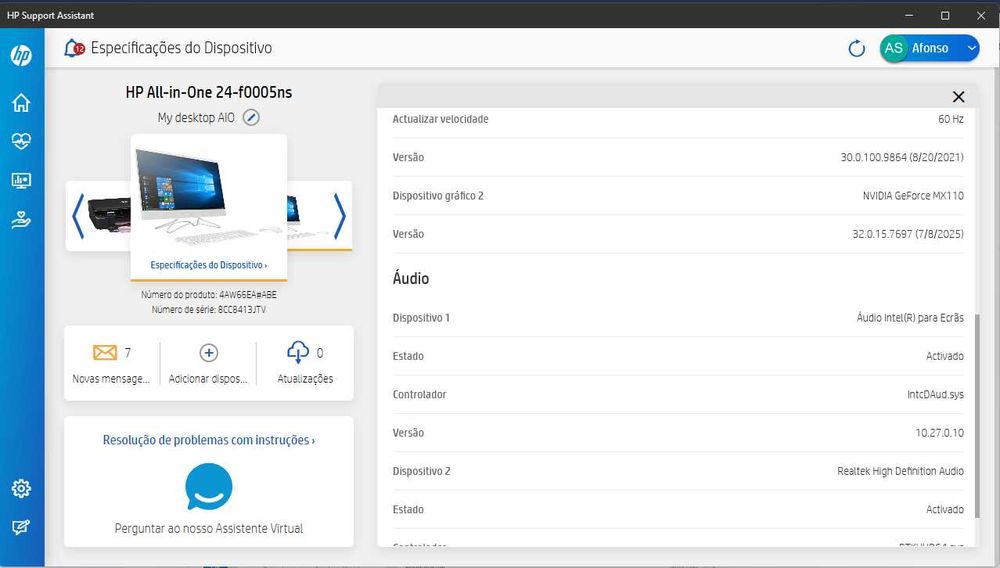This screenshot has height=568, width=1000.
Task: Click the Realtek High Definition Audio value
Action: [900, 471]
